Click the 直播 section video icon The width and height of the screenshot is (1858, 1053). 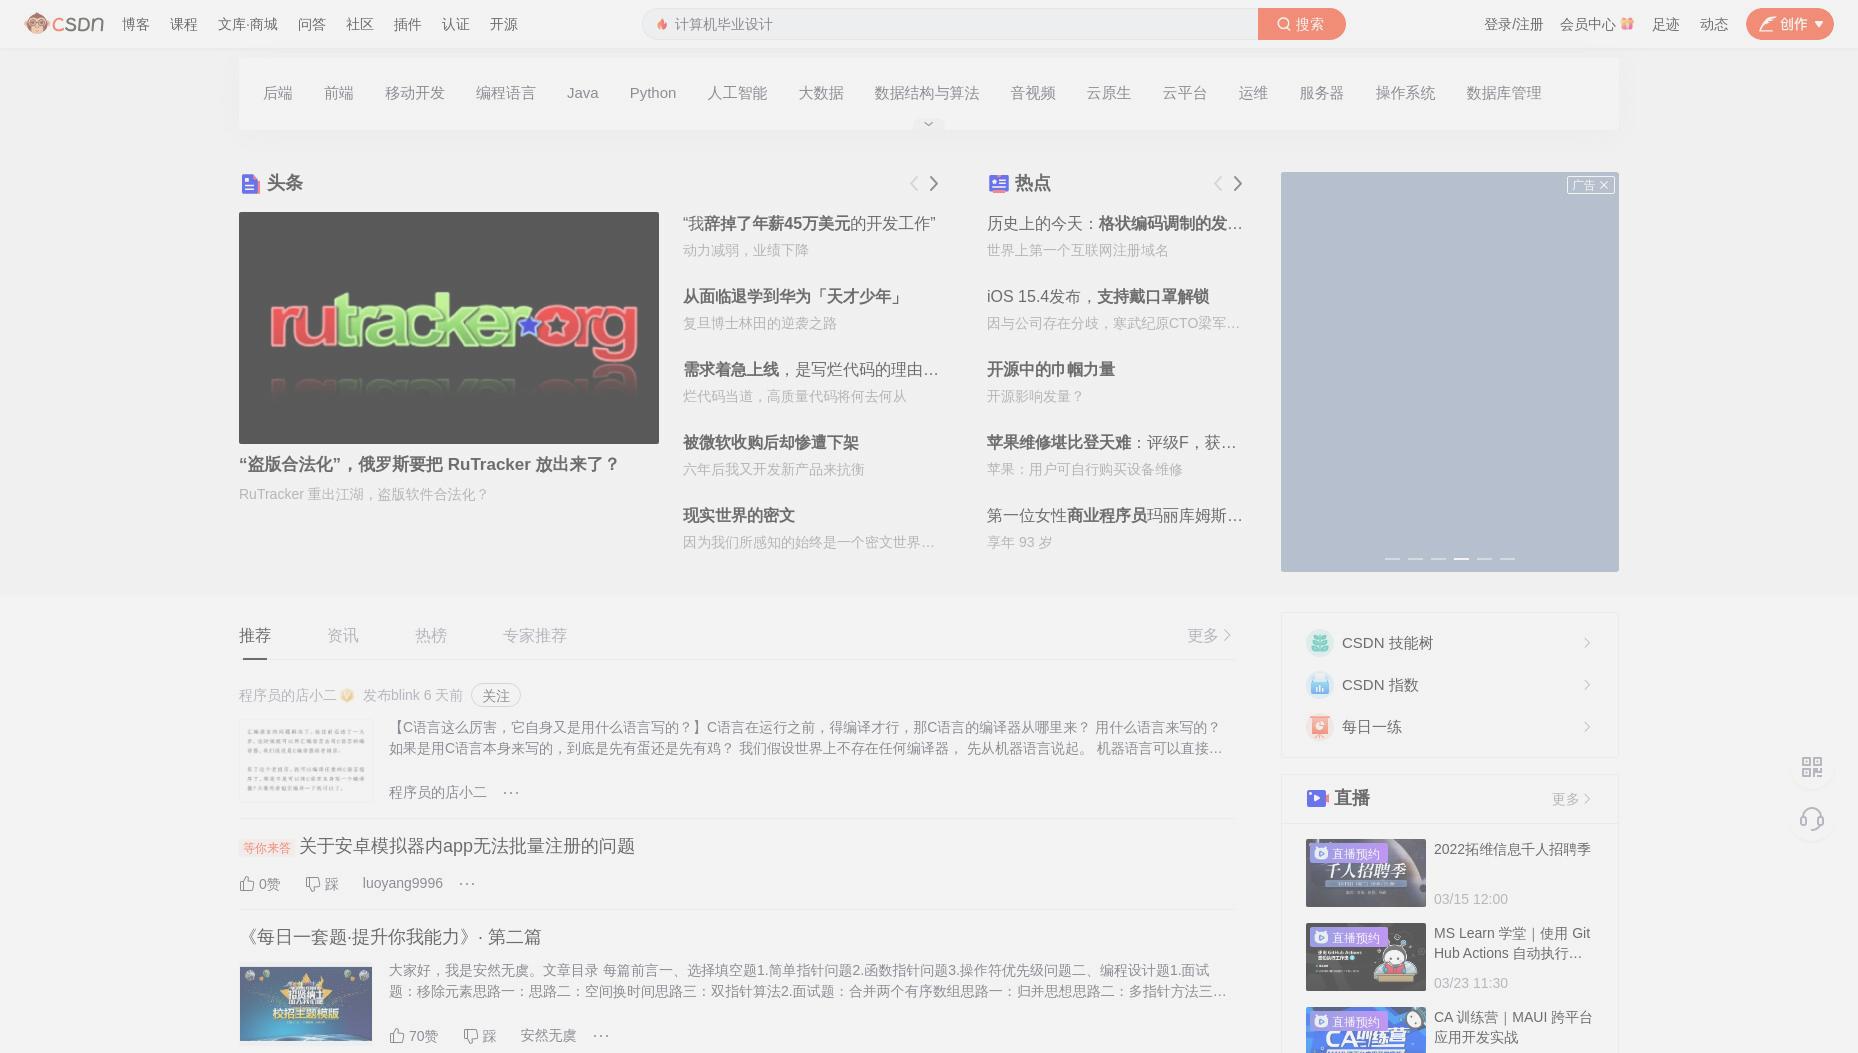tap(1317, 798)
